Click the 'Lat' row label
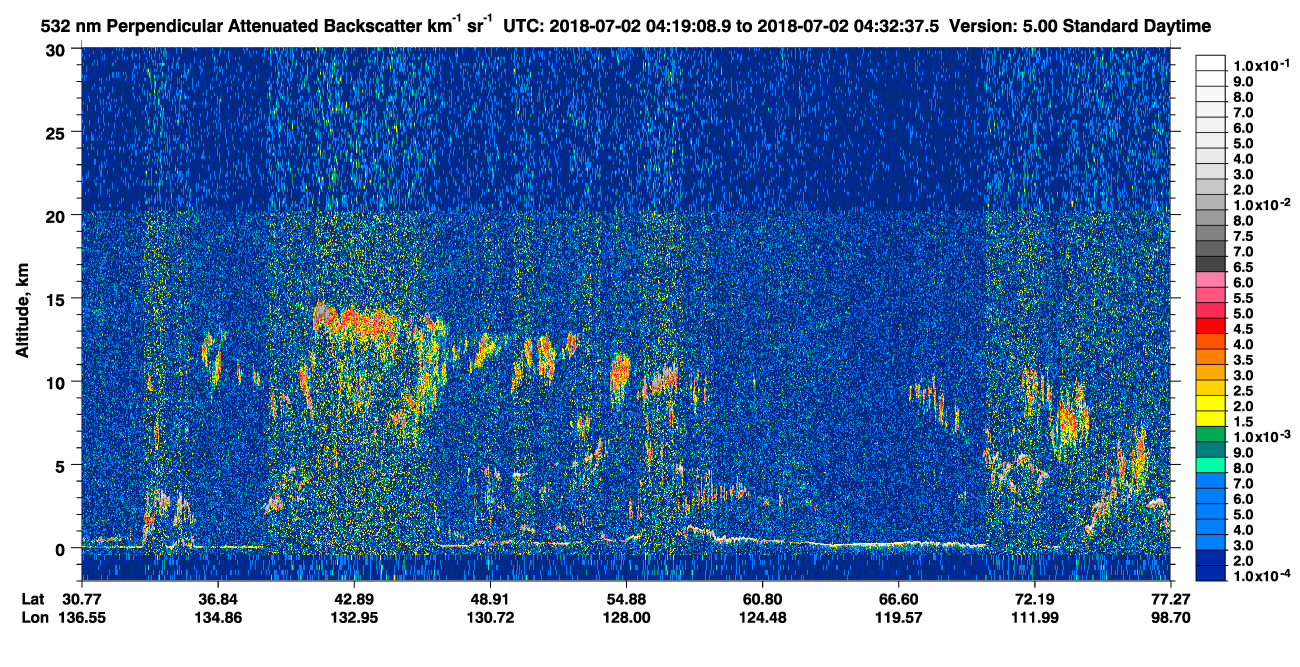This screenshot has height=667, width=1300. [33, 599]
